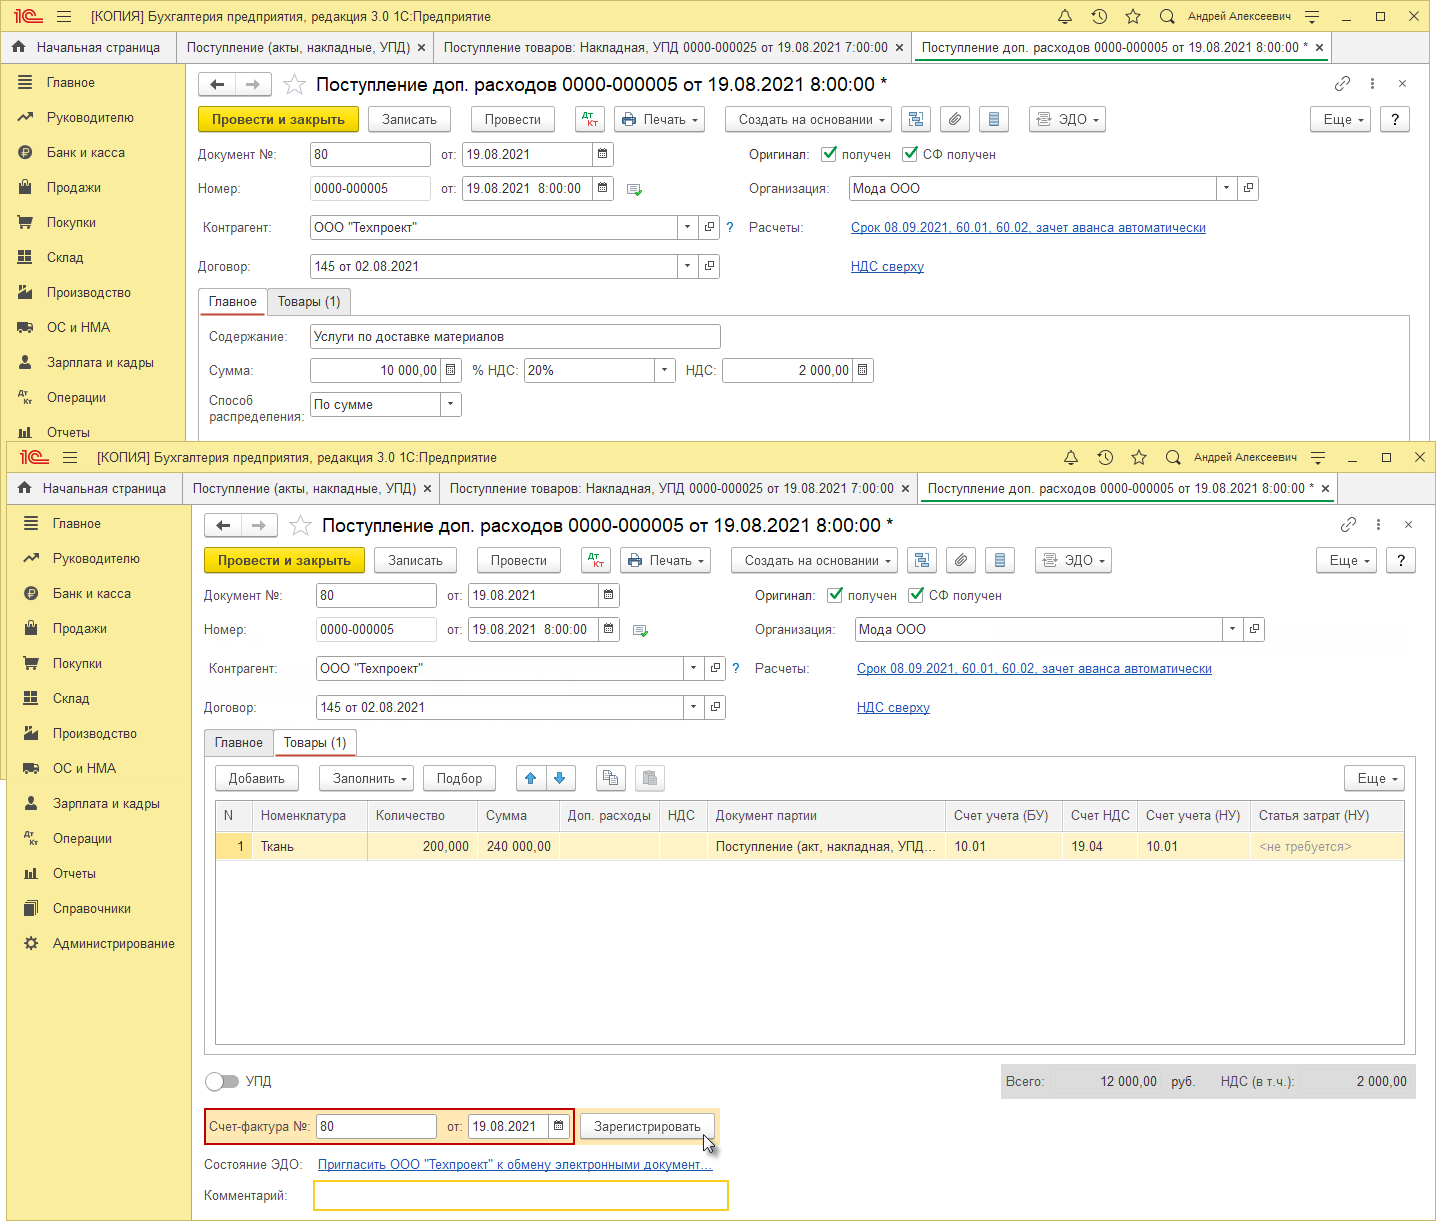Go back with the left arrow in lower window

(x=223, y=525)
